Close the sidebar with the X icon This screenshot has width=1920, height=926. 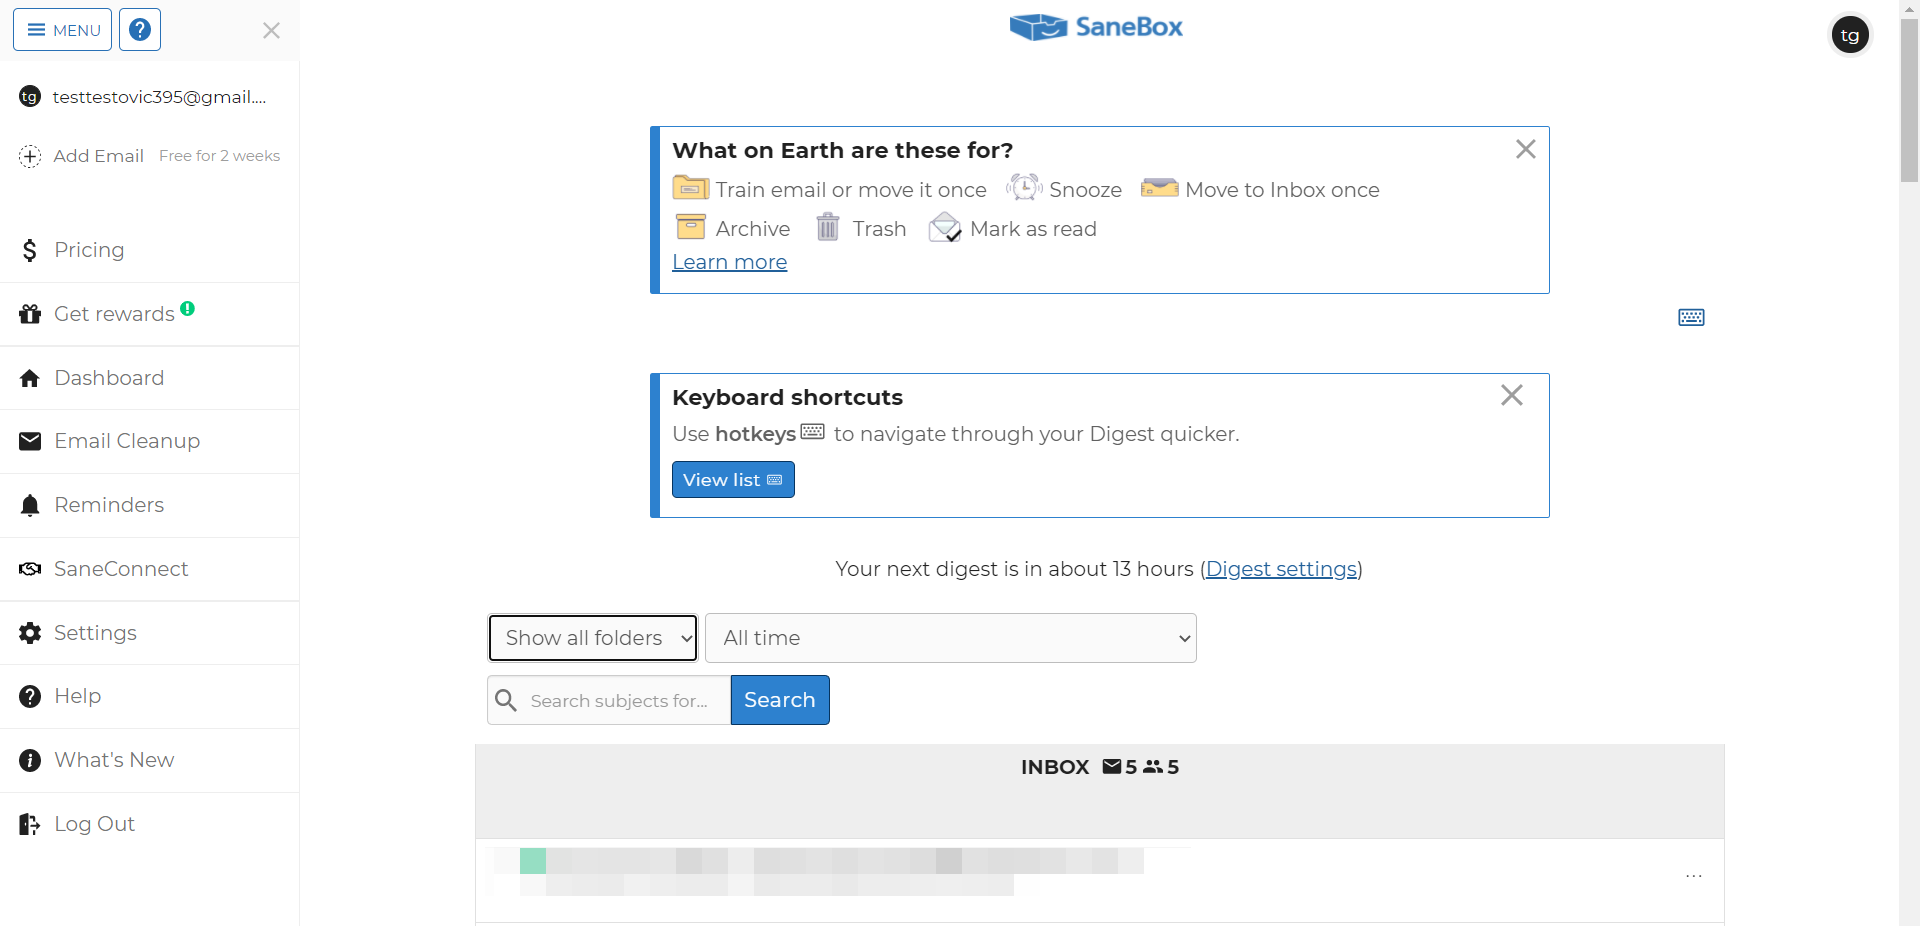click(x=271, y=31)
